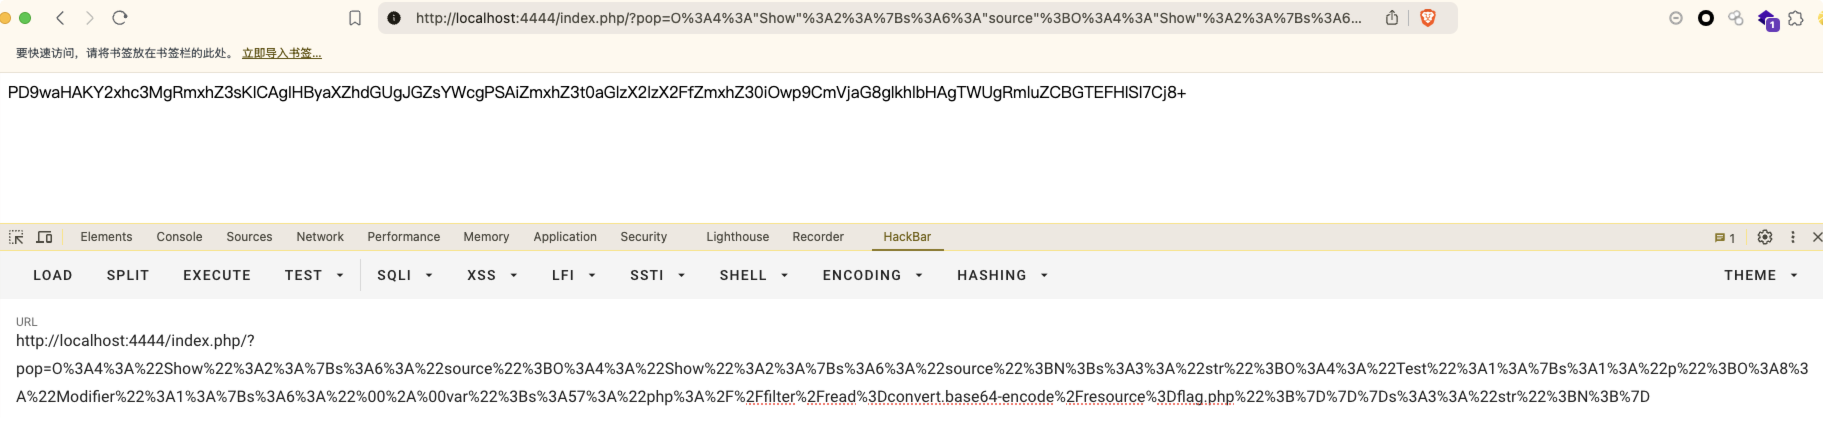
Task: Click the Brave Shields lion icon
Action: coord(1428,18)
